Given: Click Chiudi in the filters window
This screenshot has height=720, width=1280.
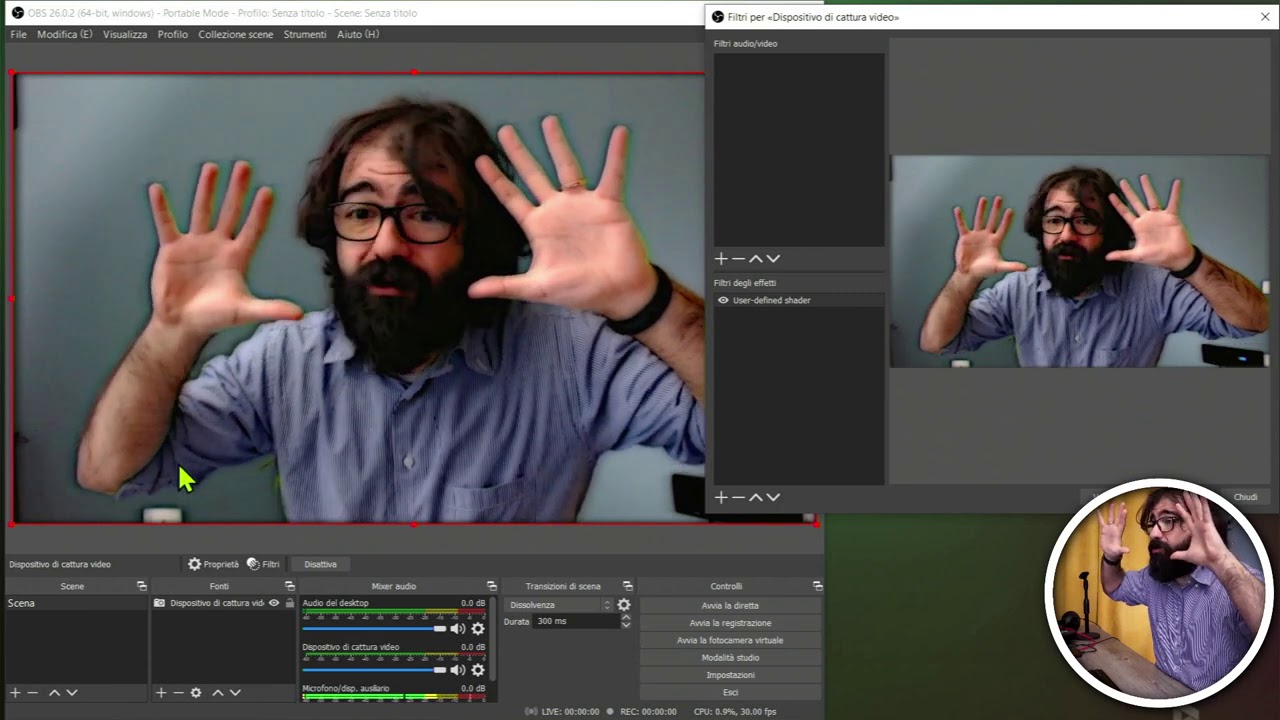Looking at the screenshot, I should tap(1245, 497).
